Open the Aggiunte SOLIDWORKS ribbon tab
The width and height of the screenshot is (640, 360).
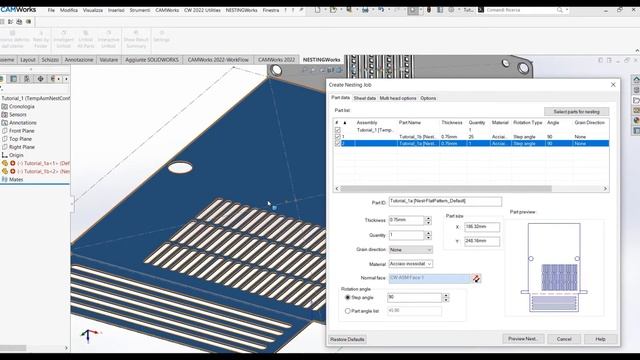point(152,60)
